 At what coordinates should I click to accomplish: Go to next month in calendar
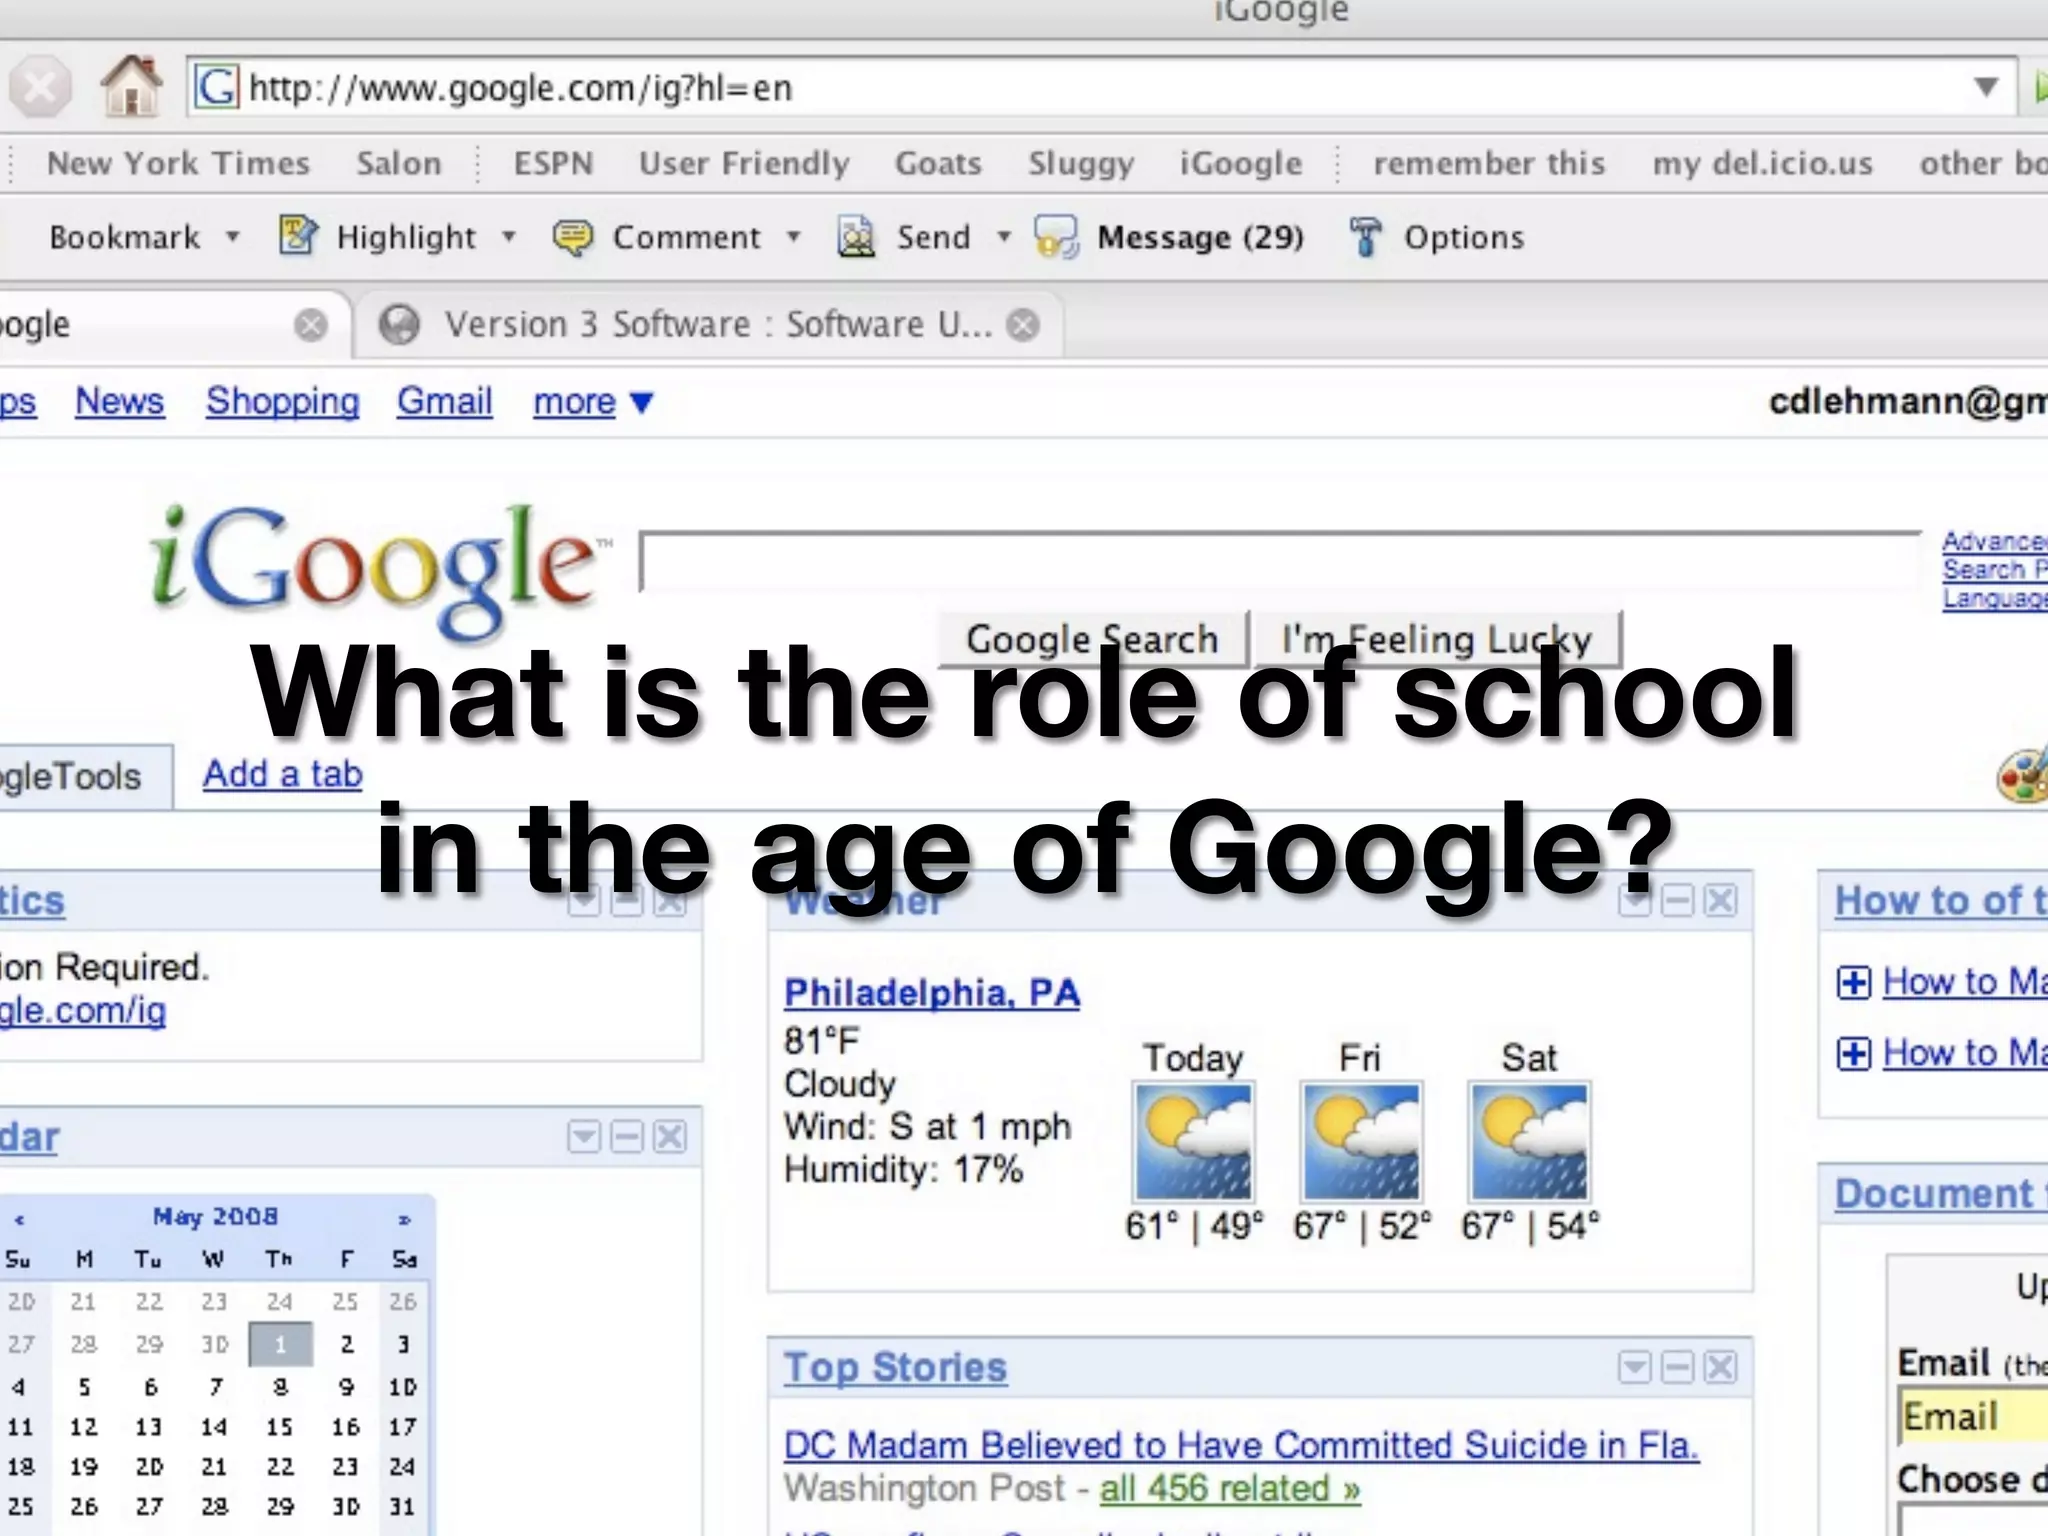[x=404, y=1220]
